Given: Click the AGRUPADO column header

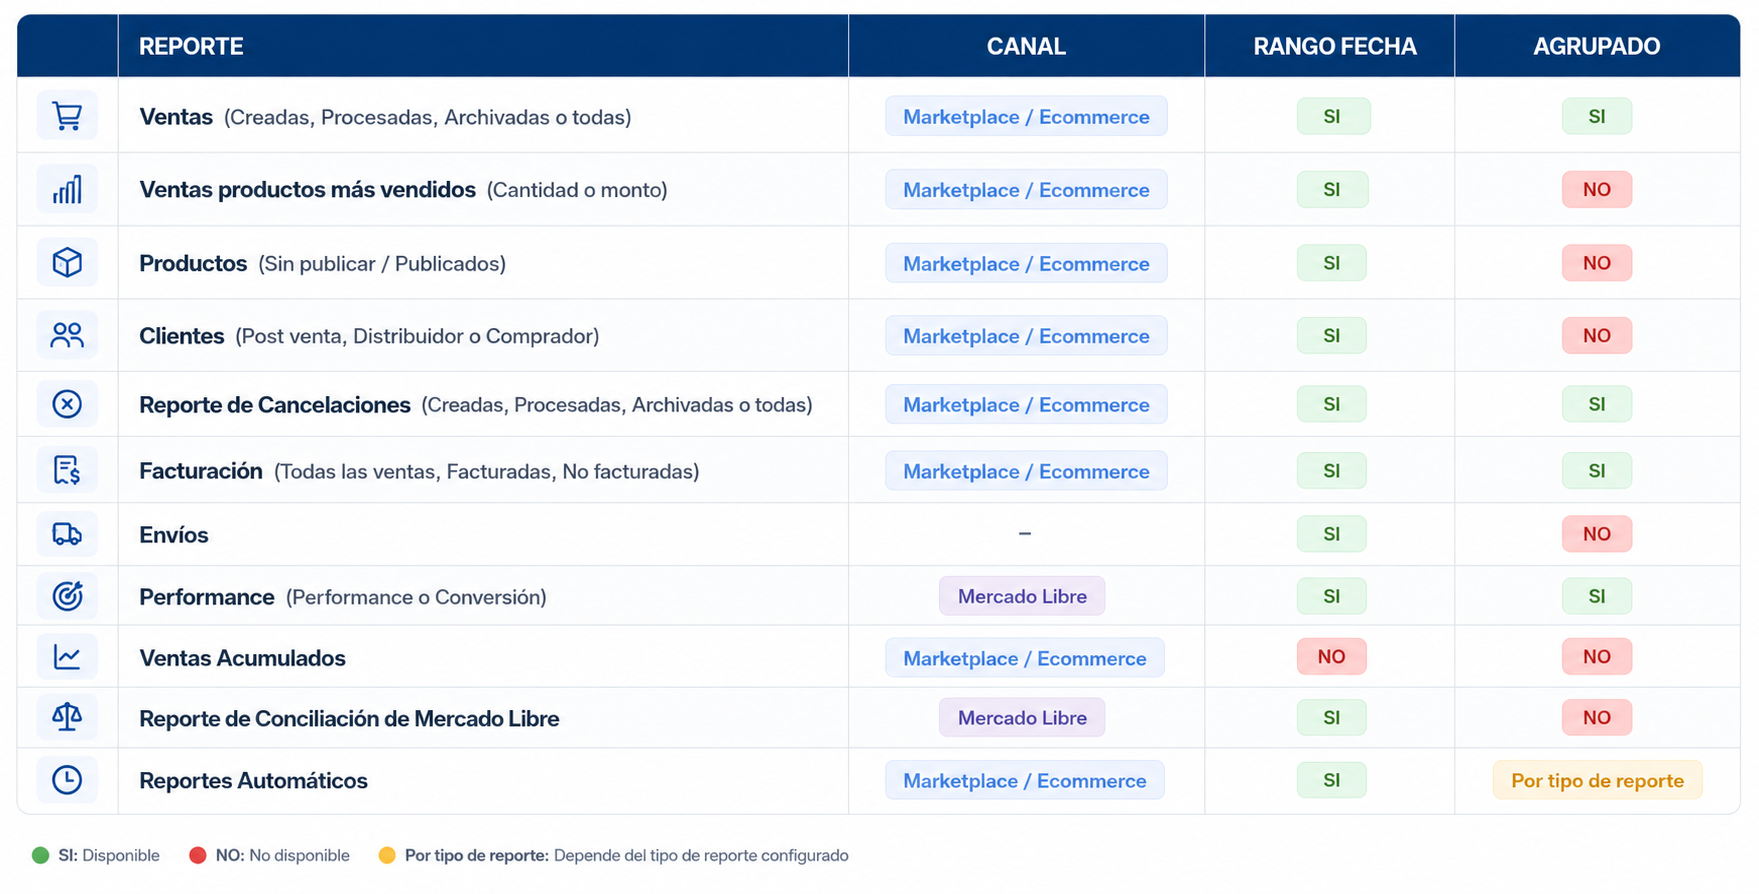Looking at the screenshot, I should pyautogui.click(x=1597, y=46).
